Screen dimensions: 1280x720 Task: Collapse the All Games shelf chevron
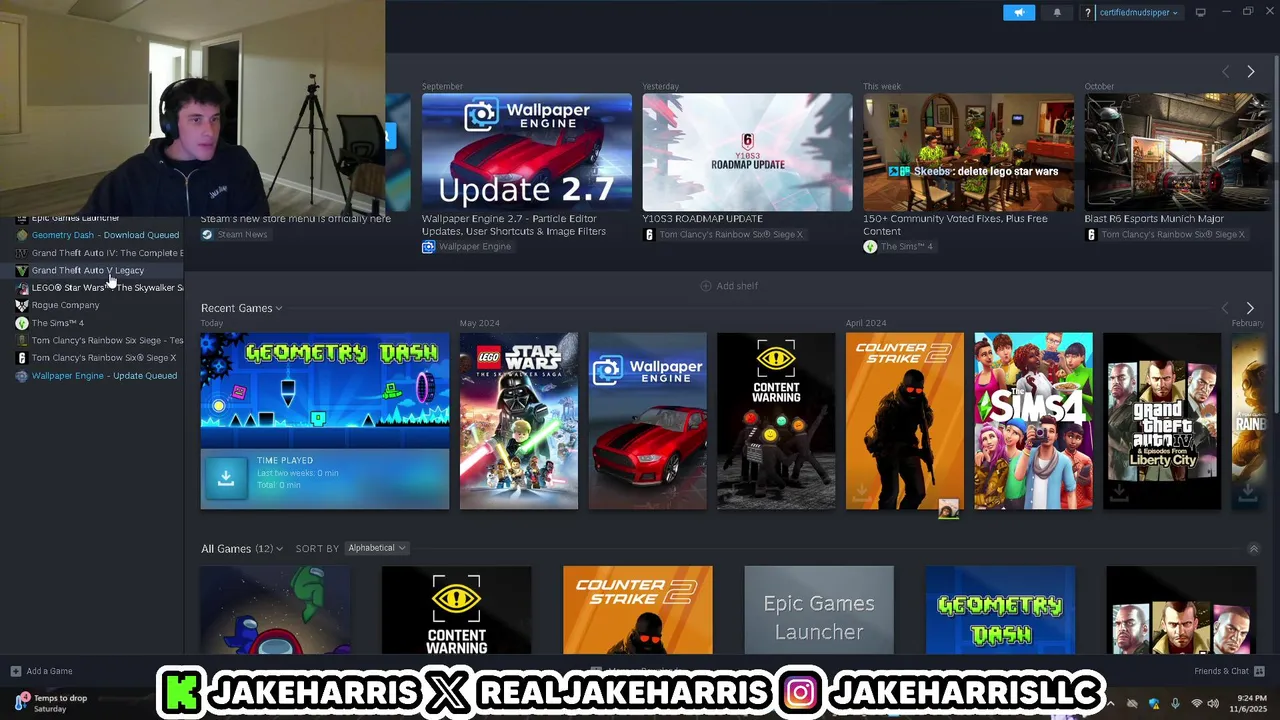coord(1253,548)
